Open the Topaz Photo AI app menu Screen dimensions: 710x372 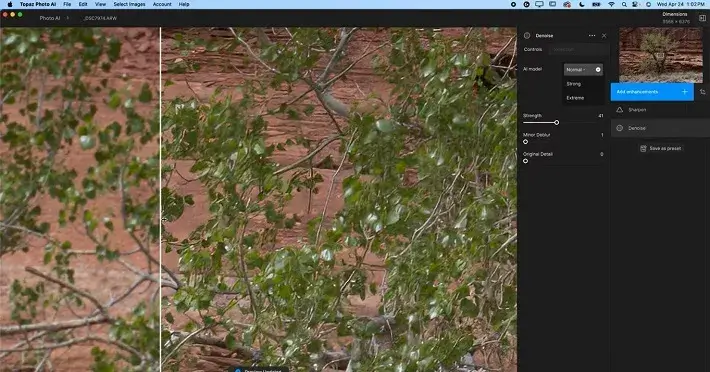[x=38, y=4]
